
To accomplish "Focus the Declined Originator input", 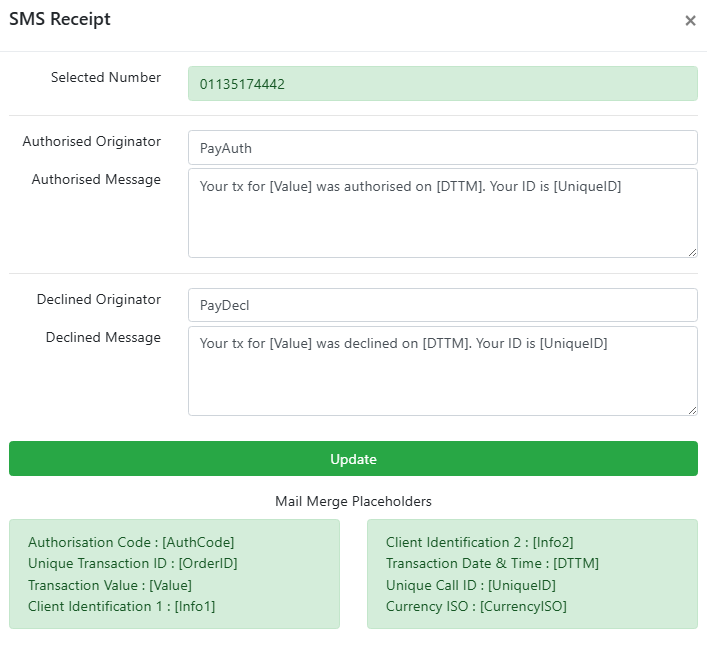I will pyautogui.click(x=442, y=306).
